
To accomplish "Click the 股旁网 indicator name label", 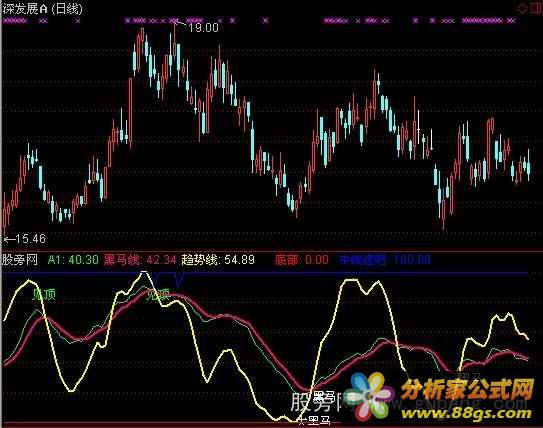I will (19, 259).
